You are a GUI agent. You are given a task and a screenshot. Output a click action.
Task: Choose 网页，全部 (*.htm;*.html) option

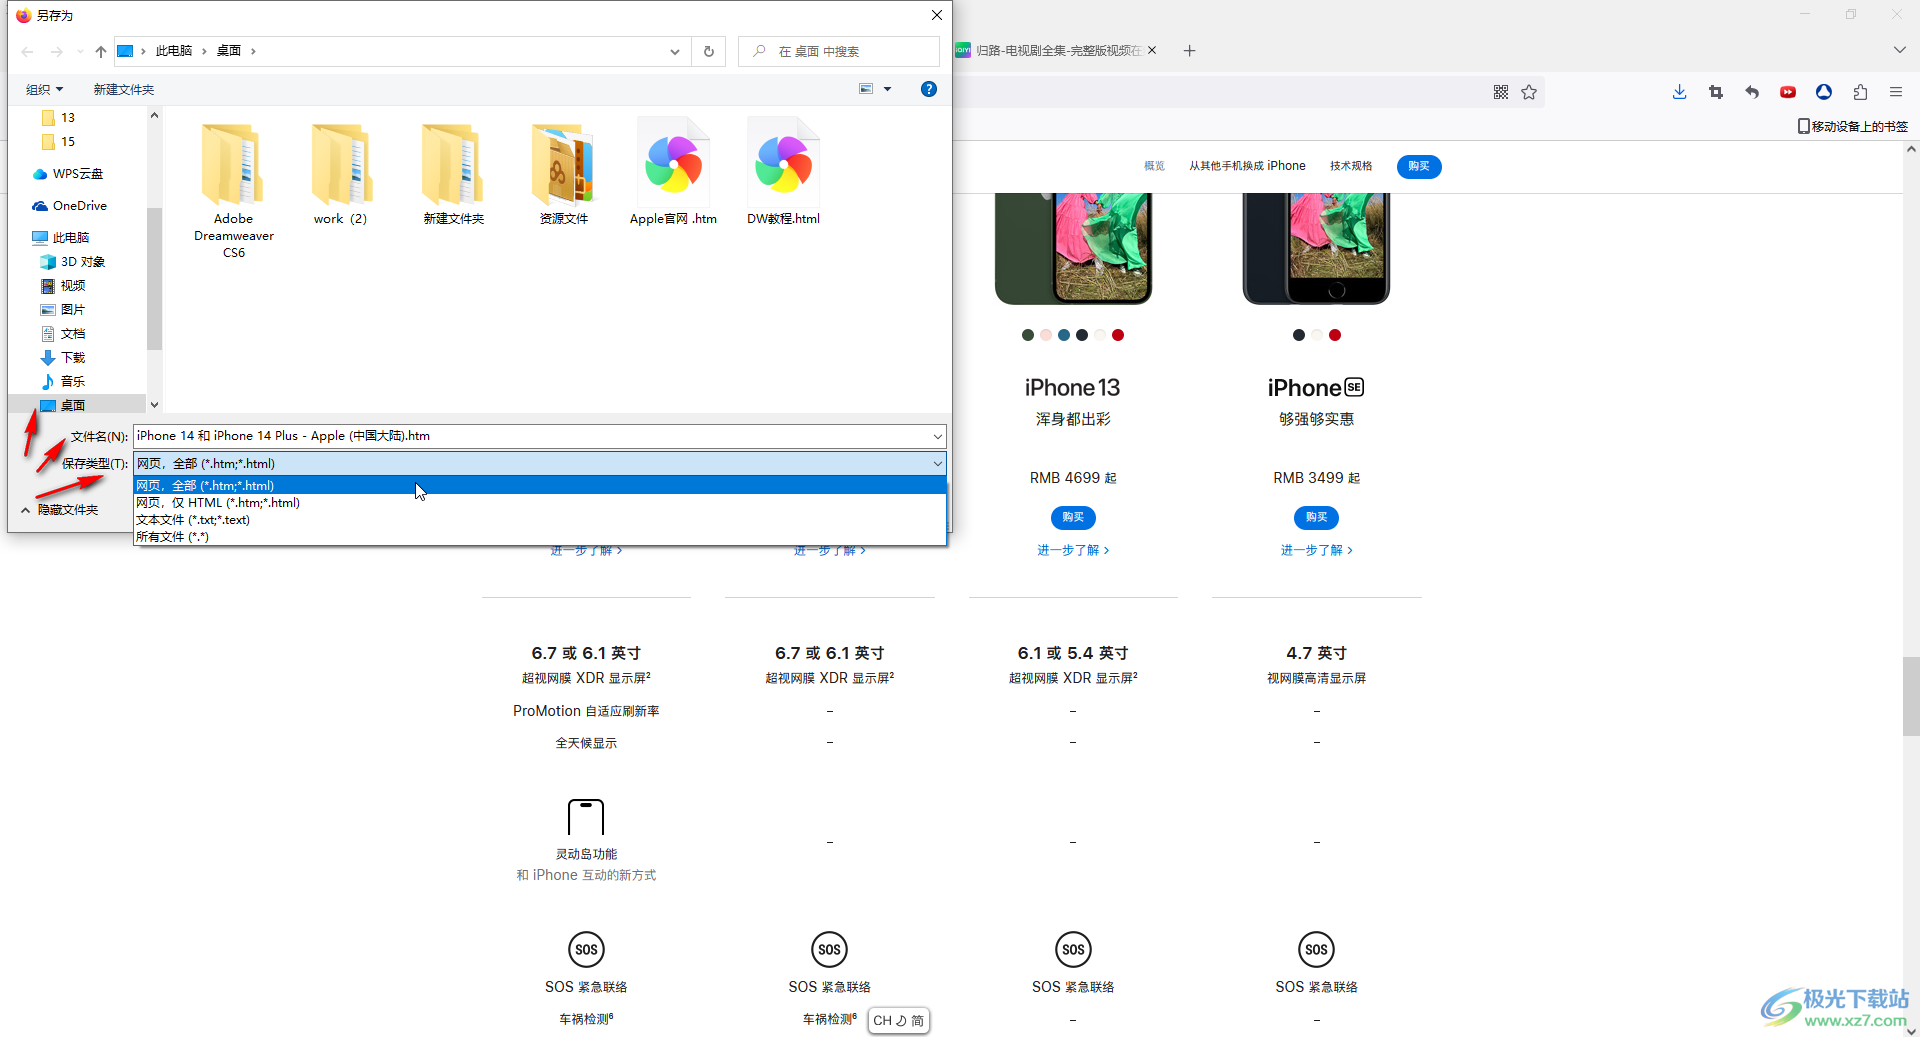(x=540, y=485)
